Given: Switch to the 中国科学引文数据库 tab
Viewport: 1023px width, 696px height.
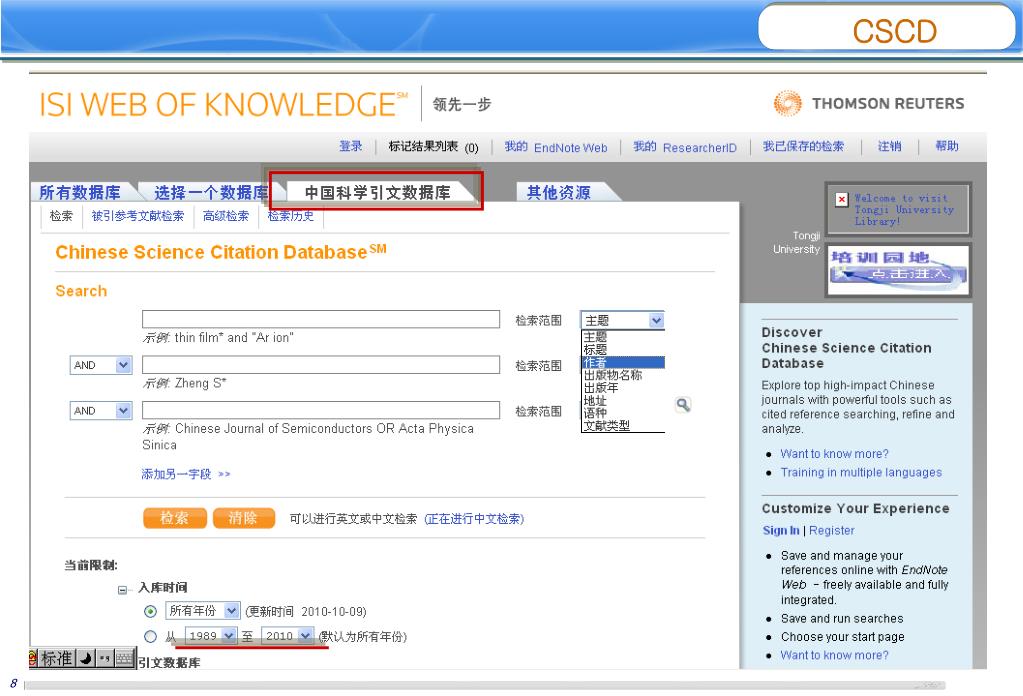Looking at the screenshot, I should tap(377, 192).
